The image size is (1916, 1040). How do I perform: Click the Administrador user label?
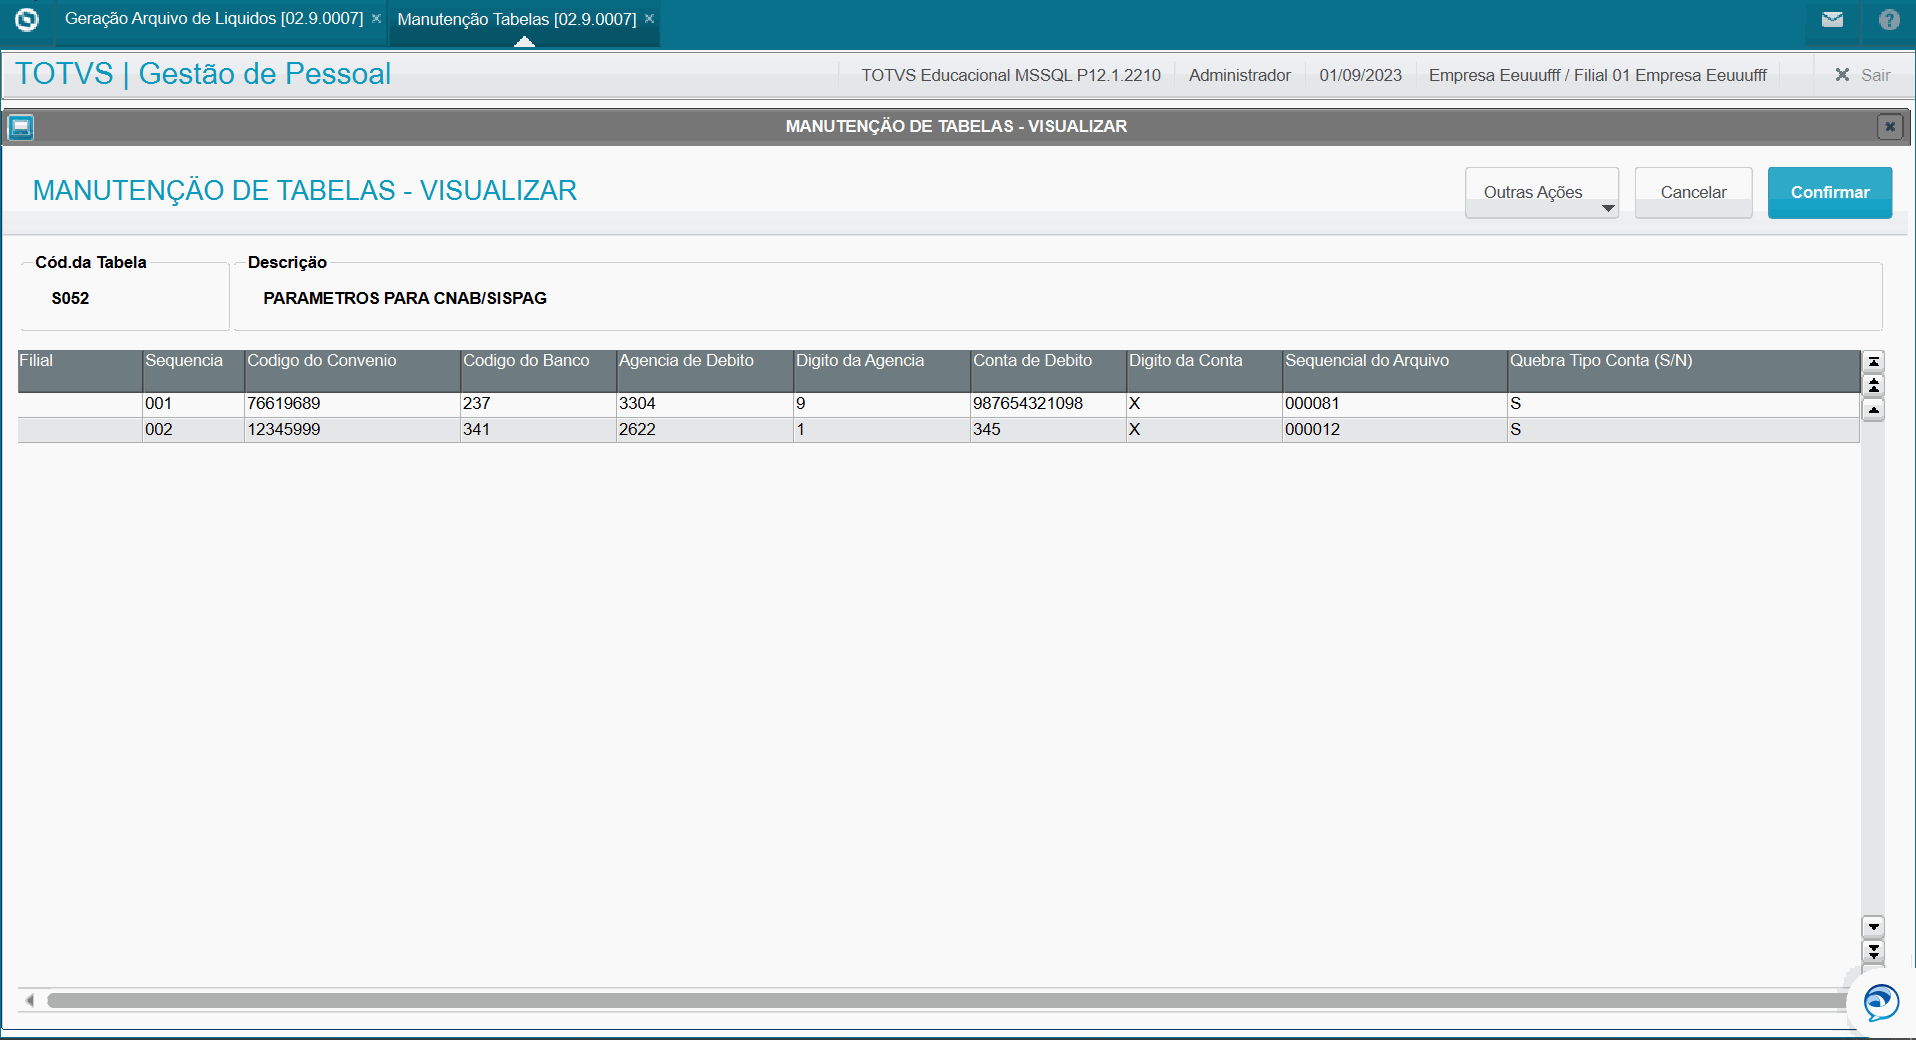1239,75
